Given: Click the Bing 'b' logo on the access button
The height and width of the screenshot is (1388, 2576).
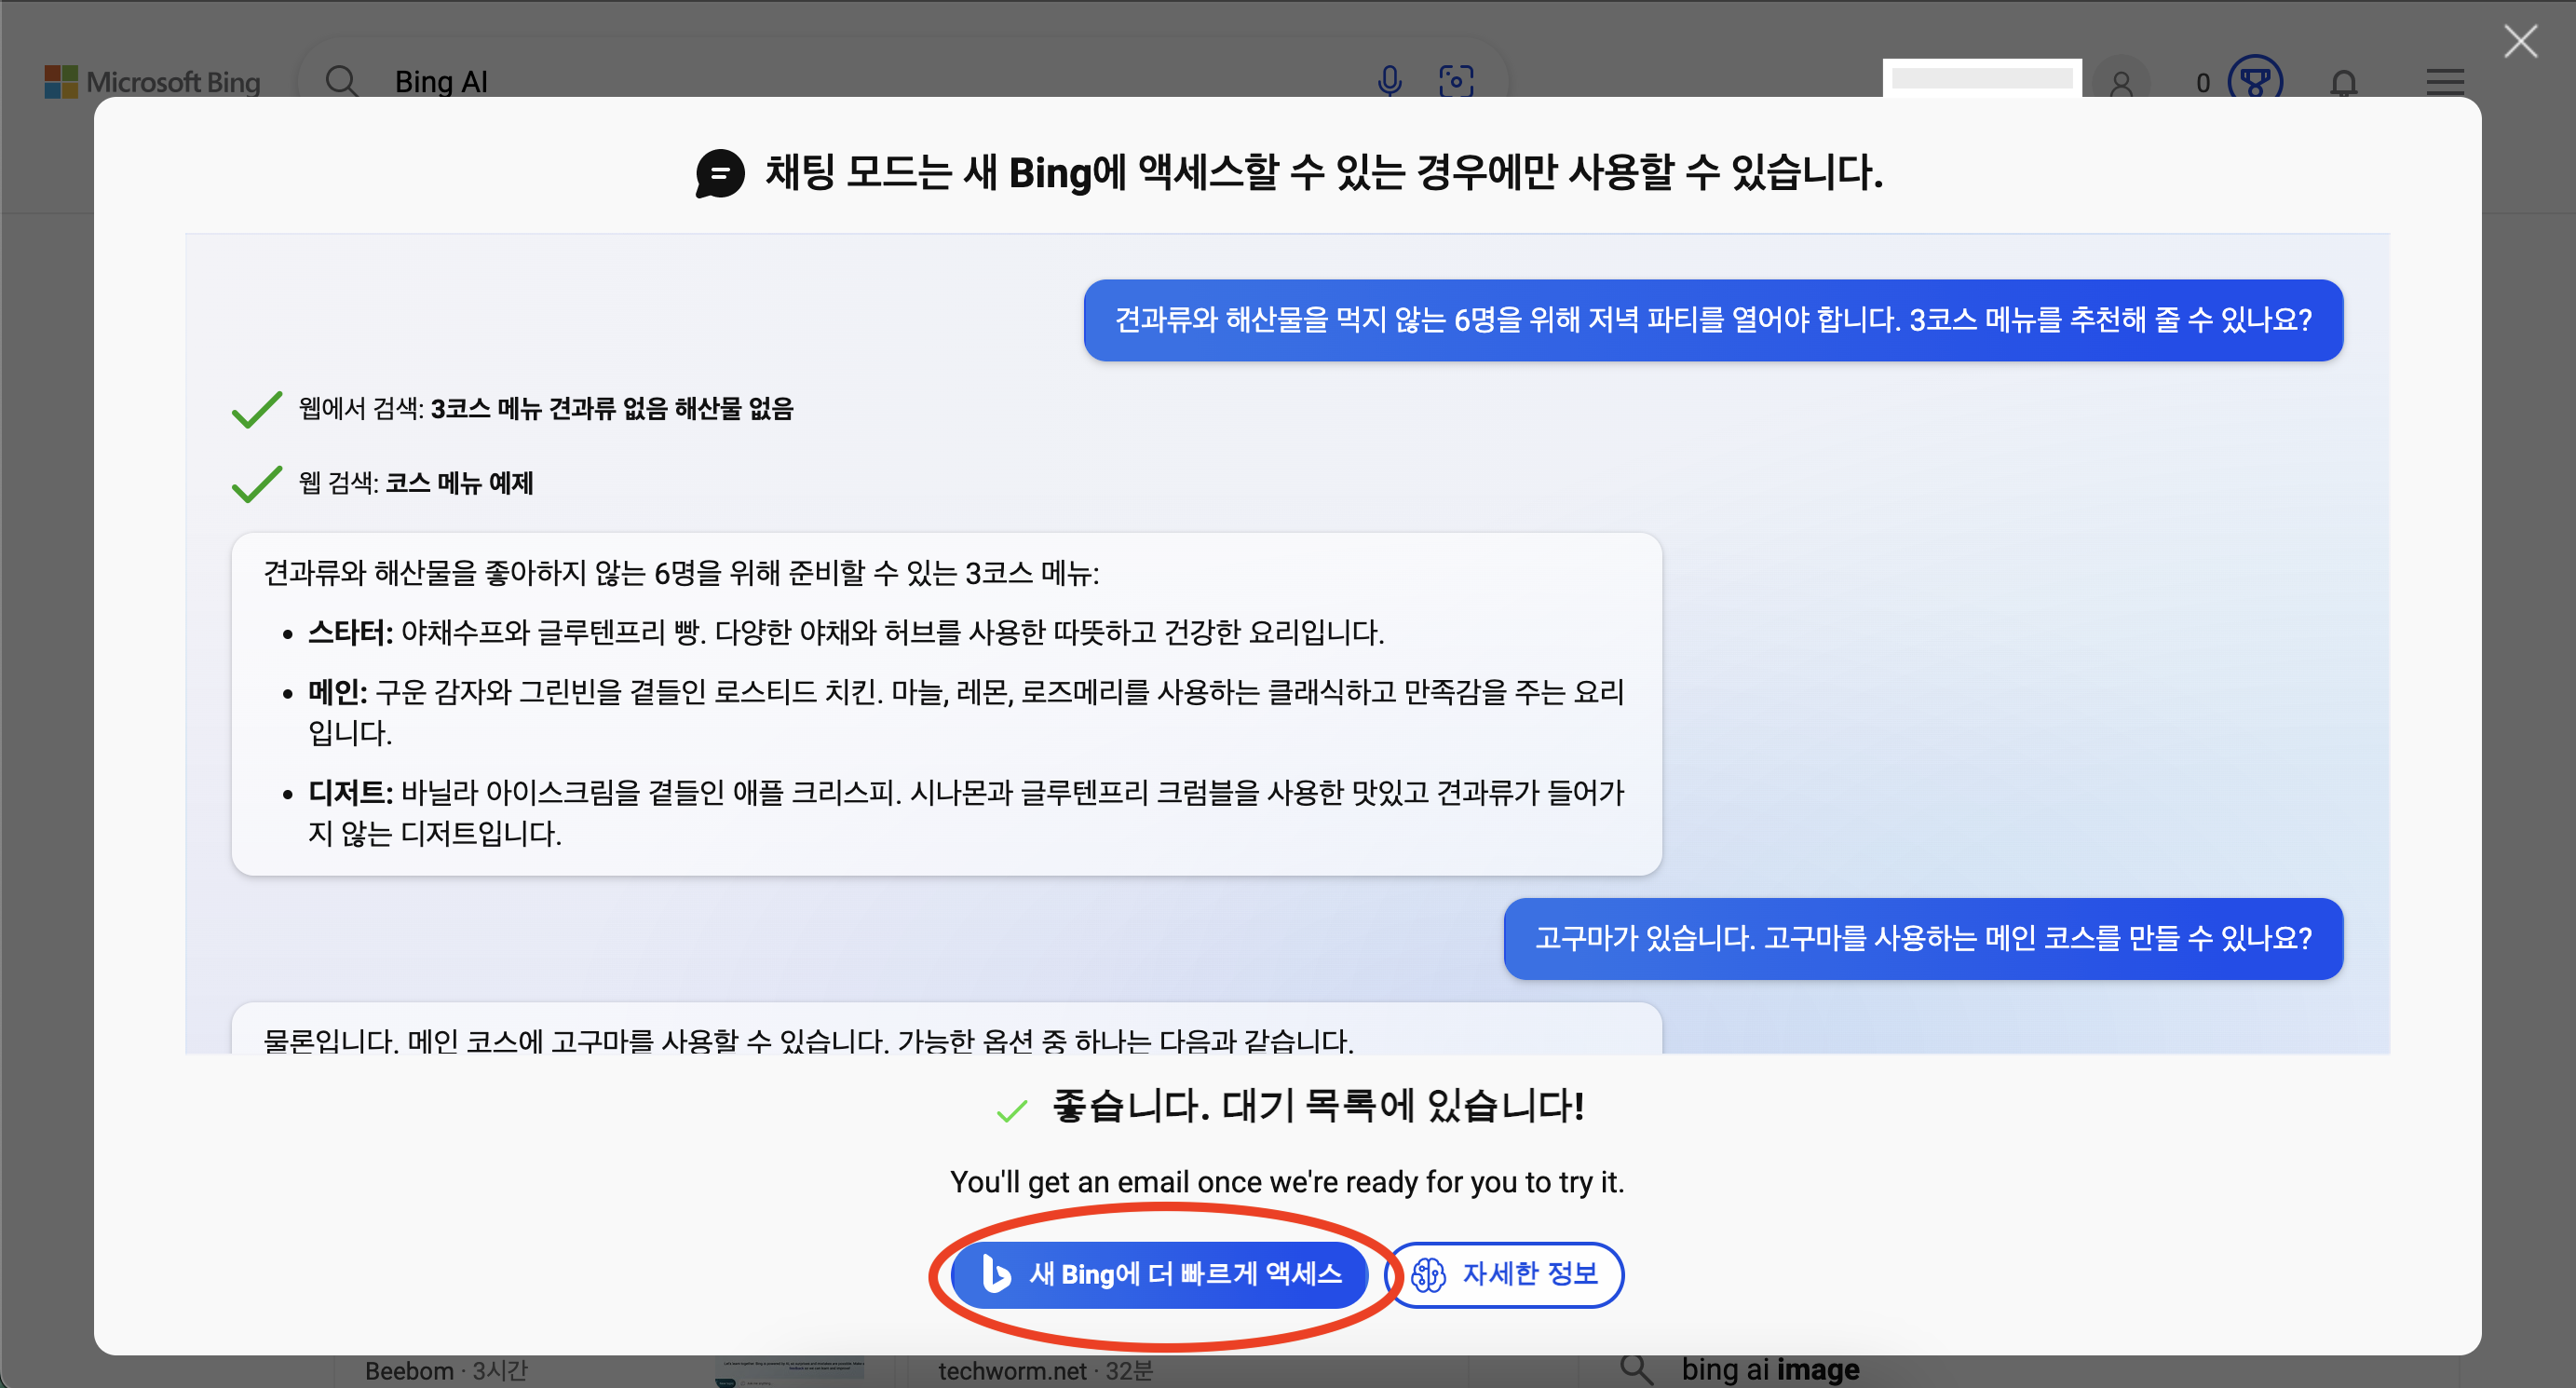Looking at the screenshot, I should coord(996,1274).
